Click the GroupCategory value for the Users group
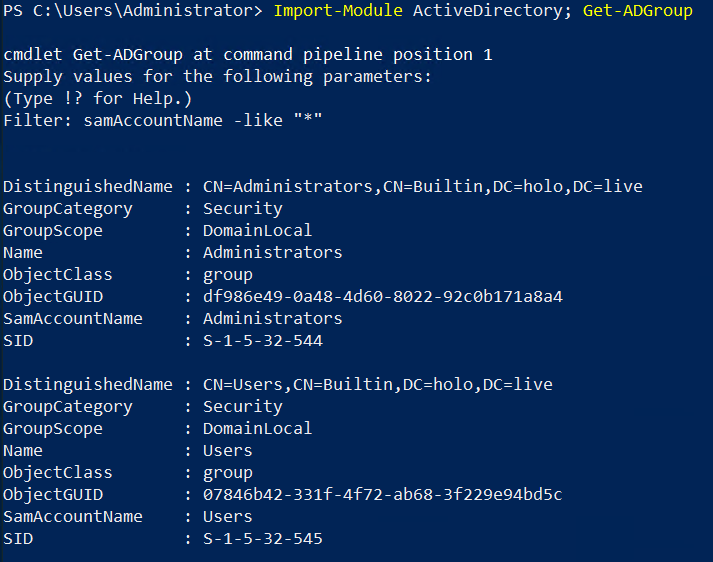 [x=242, y=407]
